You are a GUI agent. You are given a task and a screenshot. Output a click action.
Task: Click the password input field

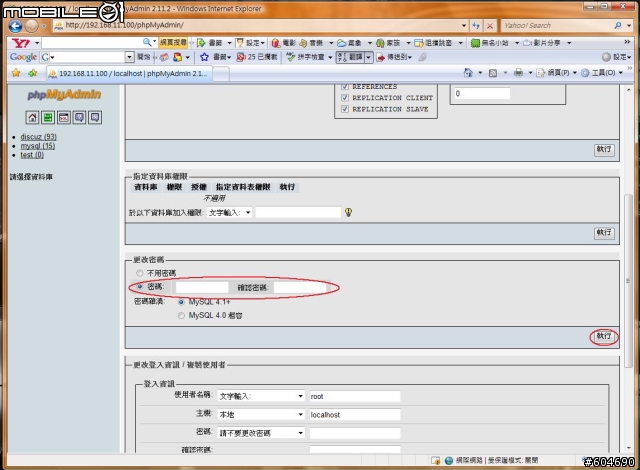pyautogui.click(x=202, y=287)
